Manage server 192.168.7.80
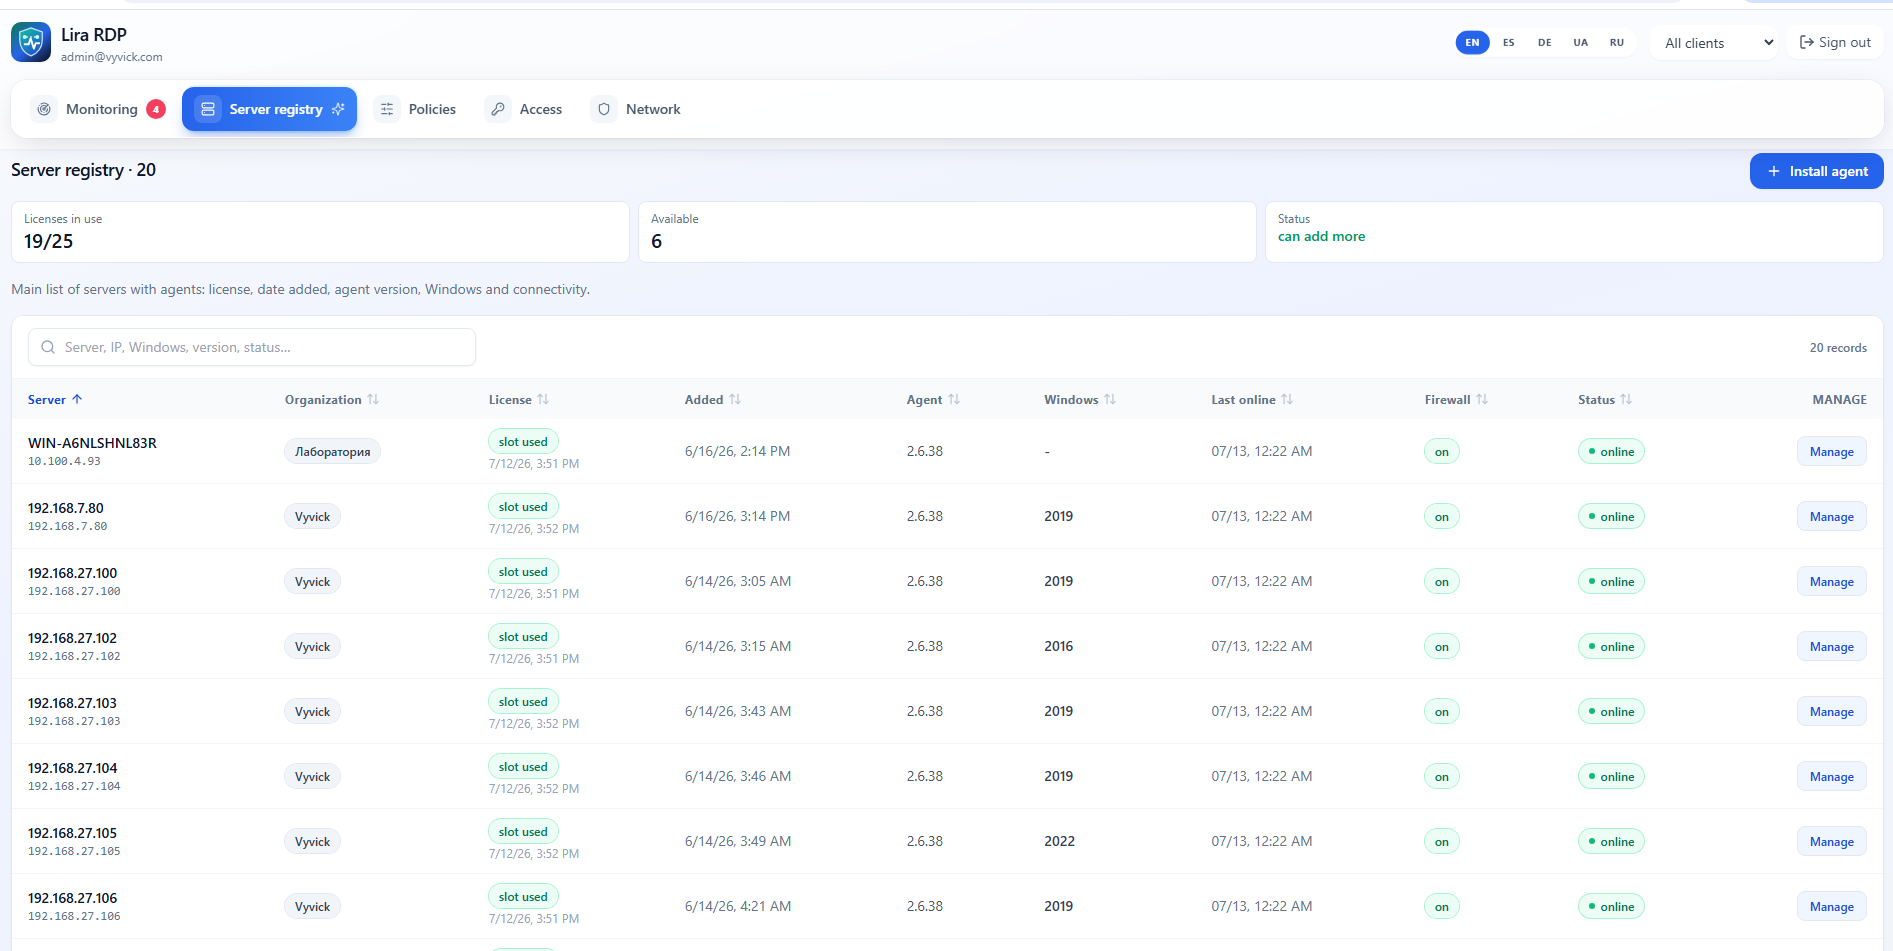 pos(1831,517)
